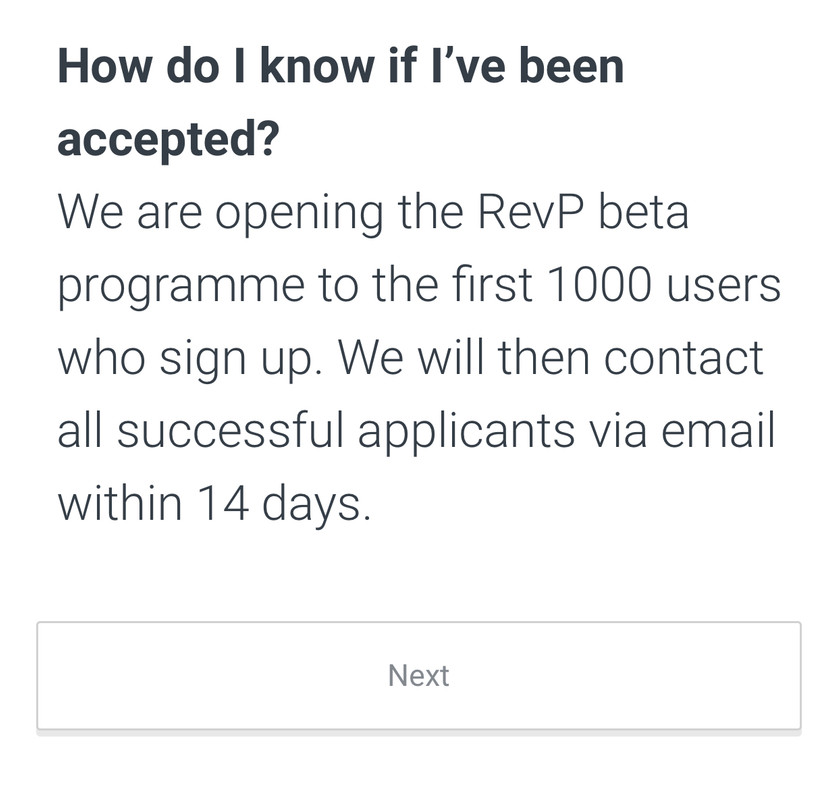Viewport: 838px width, 800px height.
Task: Click the word "successful" in the paragraph
Action: click(x=230, y=430)
